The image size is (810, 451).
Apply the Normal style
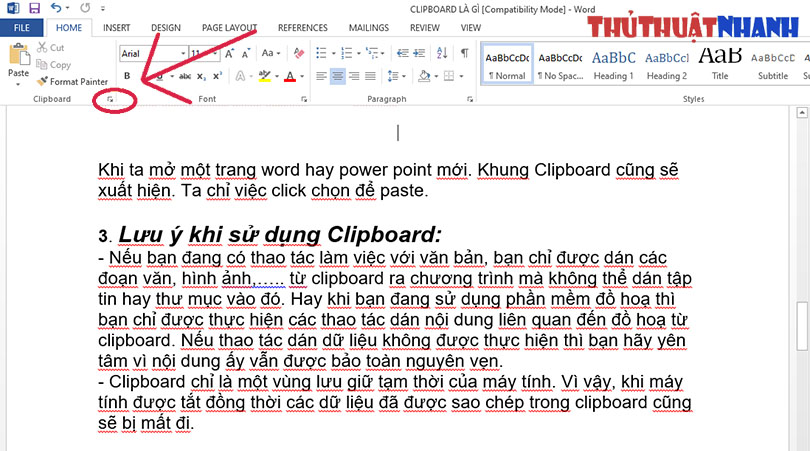[x=507, y=64]
